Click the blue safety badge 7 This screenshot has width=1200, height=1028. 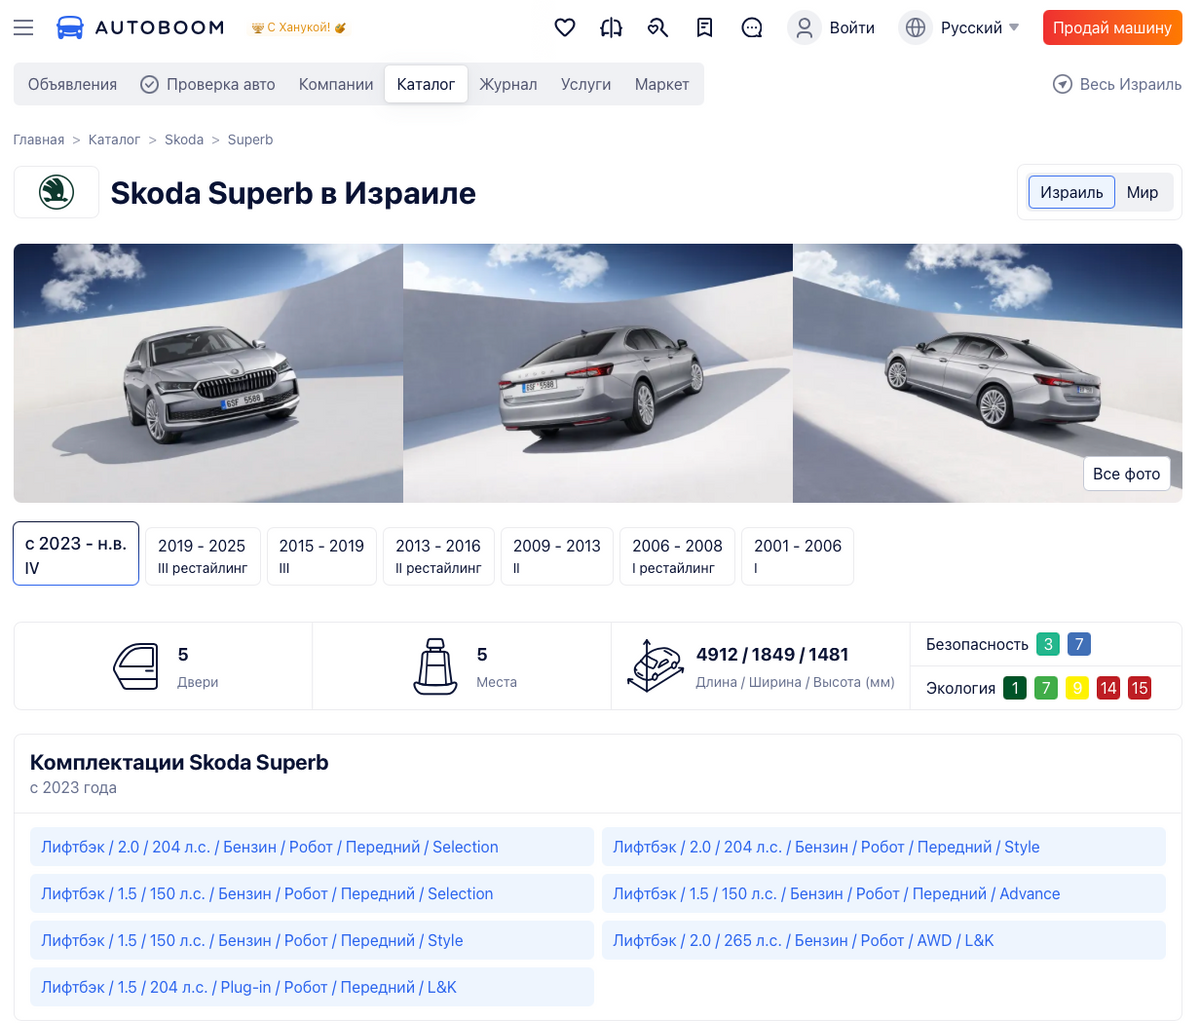[1079, 644]
